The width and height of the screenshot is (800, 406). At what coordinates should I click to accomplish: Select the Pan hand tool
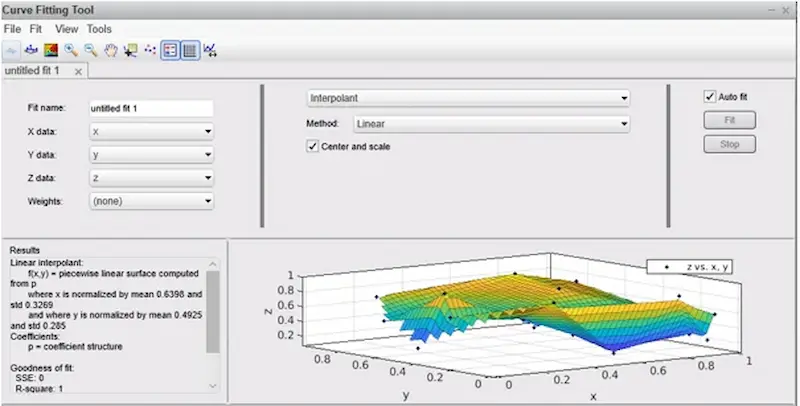(x=111, y=50)
